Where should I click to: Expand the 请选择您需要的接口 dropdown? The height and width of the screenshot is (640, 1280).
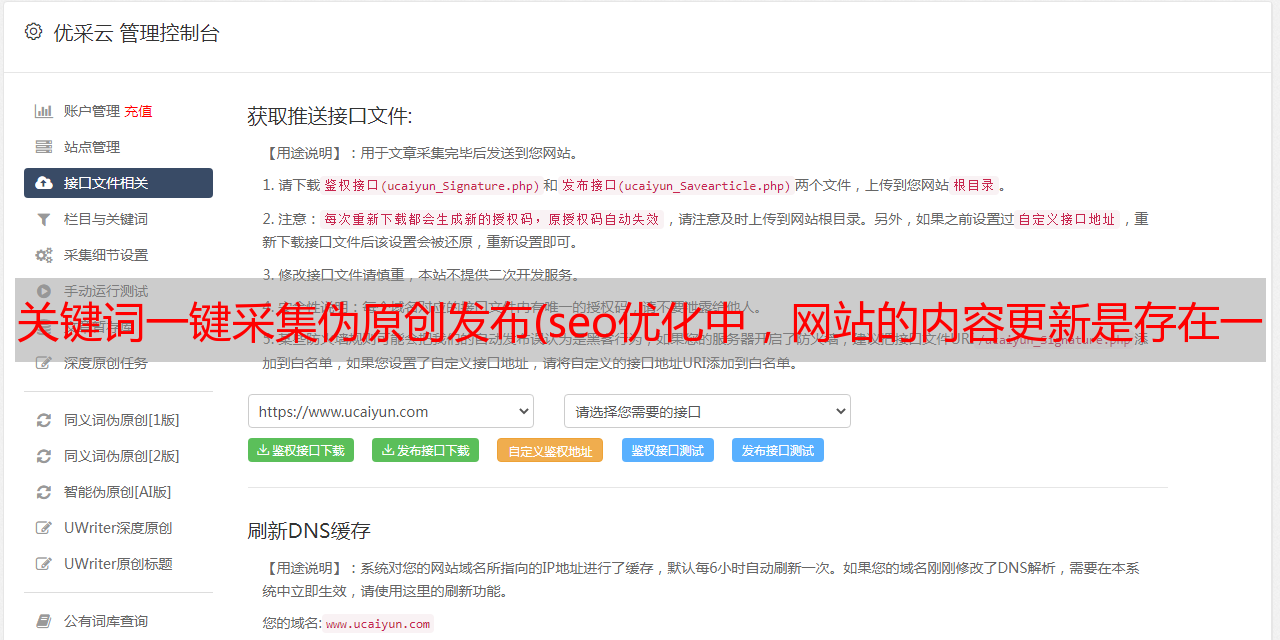pyautogui.click(x=707, y=411)
